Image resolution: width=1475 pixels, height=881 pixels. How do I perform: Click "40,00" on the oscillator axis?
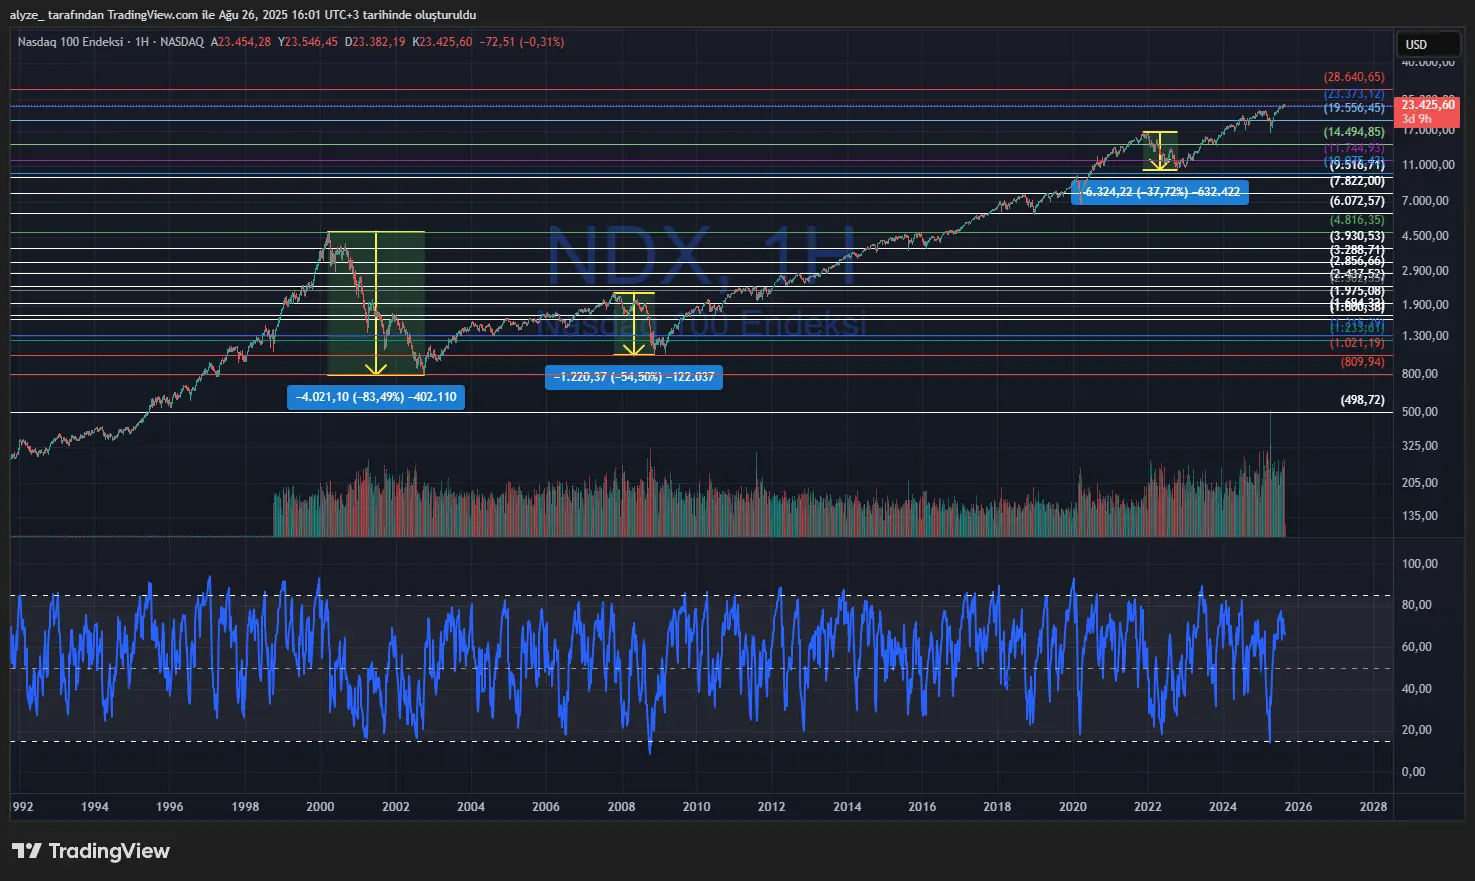click(x=1417, y=689)
